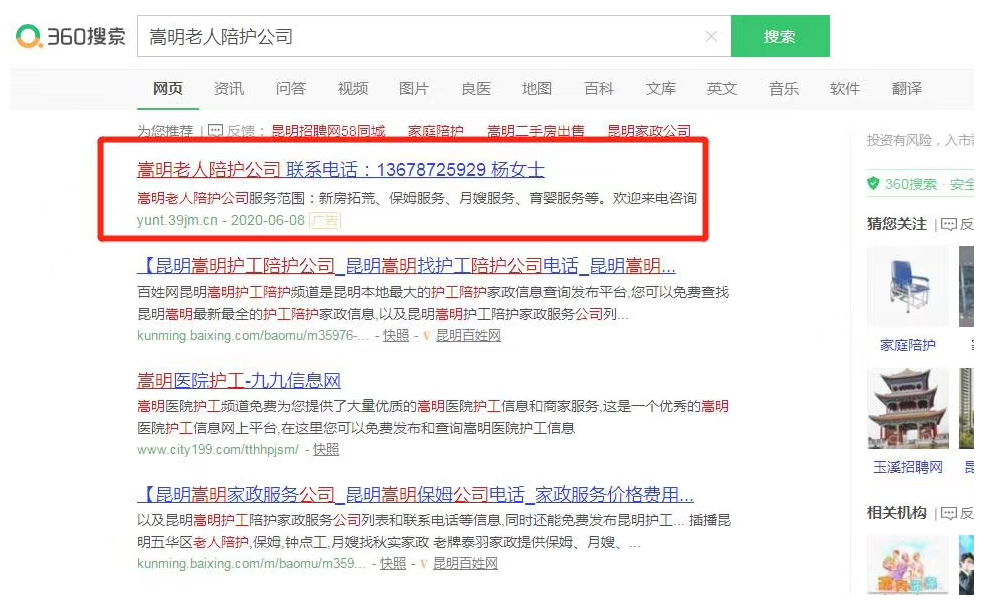Click the green 搜索 button

(780, 37)
